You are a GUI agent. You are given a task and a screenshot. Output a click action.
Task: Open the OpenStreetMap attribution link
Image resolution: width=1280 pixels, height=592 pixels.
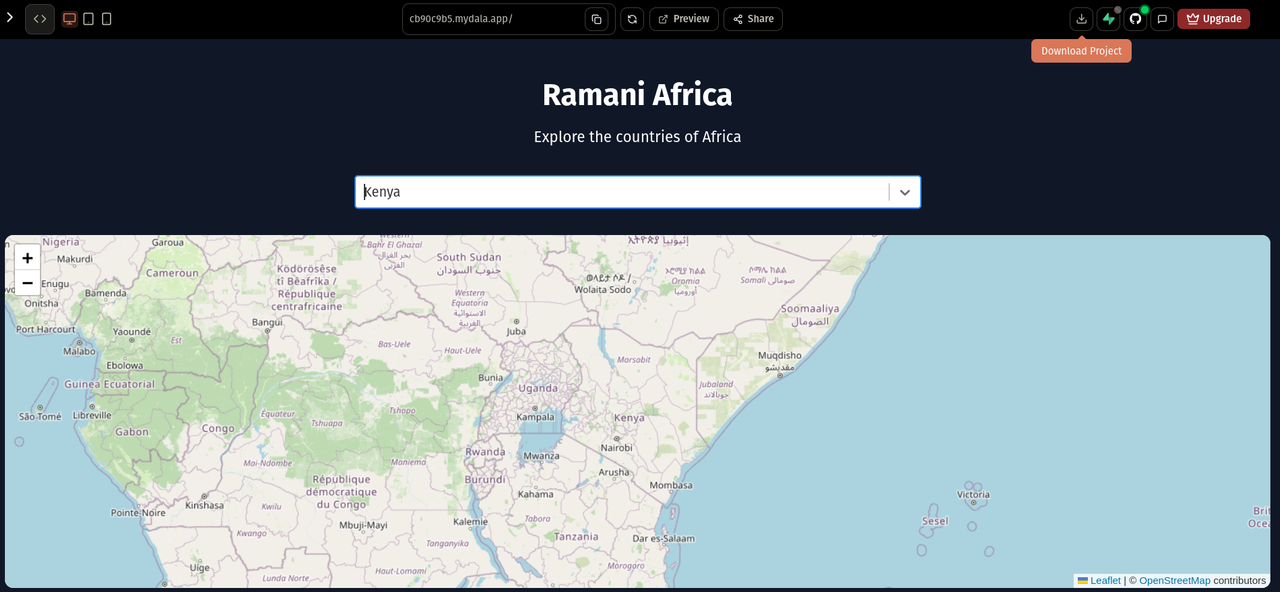coord(1174,581)
